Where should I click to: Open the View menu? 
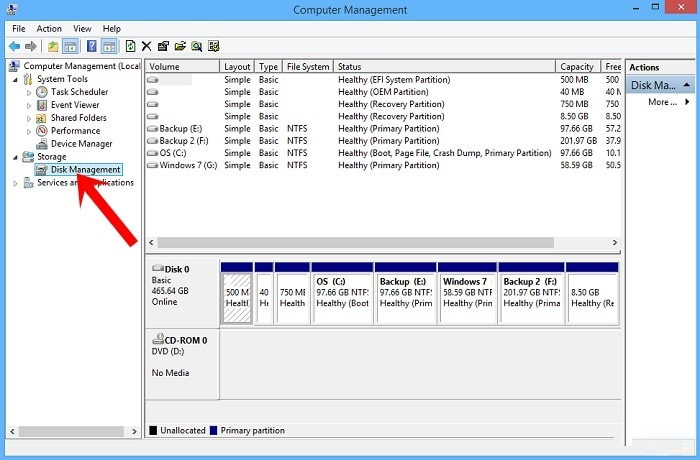tap(82, 29)
